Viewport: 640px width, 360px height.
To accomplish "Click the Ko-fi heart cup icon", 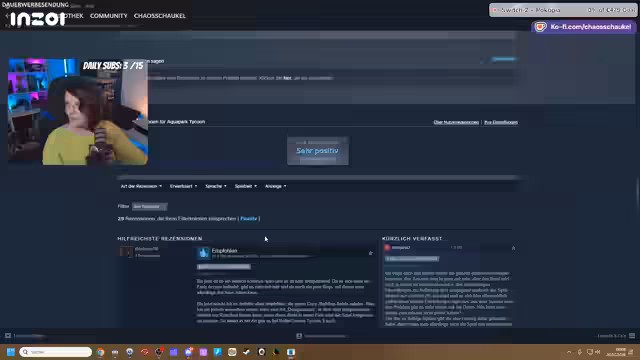I will point(540,27).
